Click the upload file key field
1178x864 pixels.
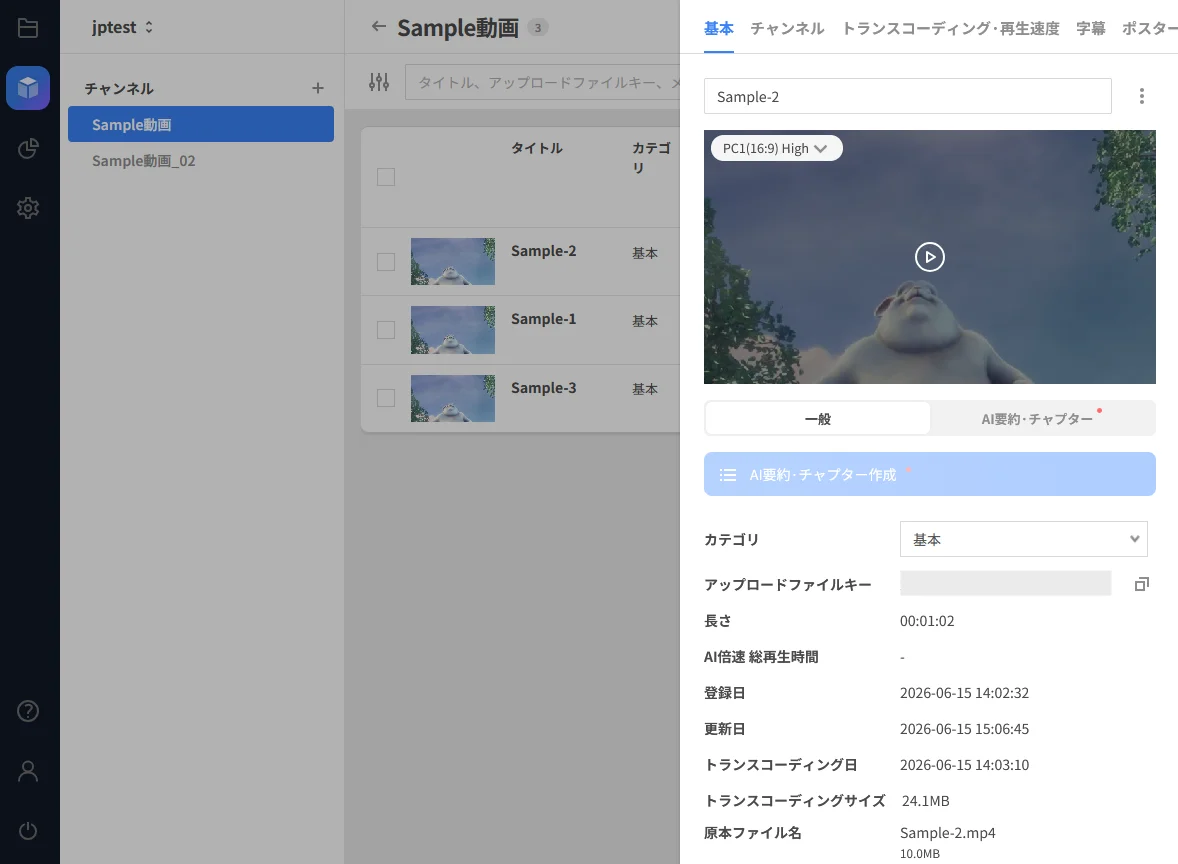1005,584
